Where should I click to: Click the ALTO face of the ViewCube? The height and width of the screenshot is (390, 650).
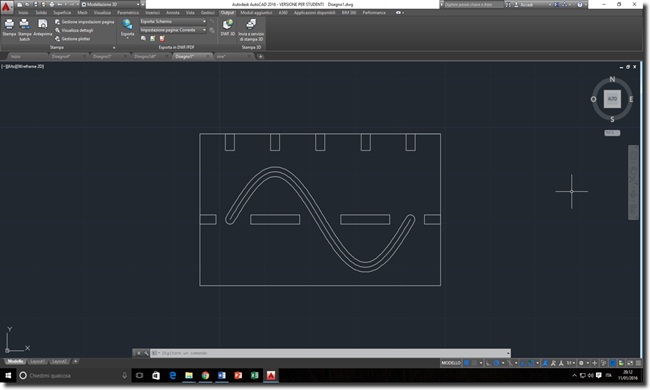[612, 99]
